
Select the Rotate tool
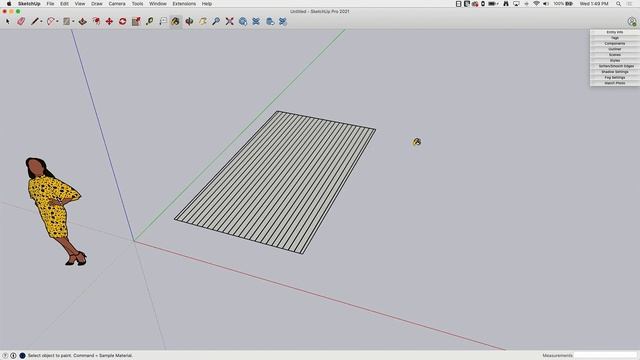122,21
